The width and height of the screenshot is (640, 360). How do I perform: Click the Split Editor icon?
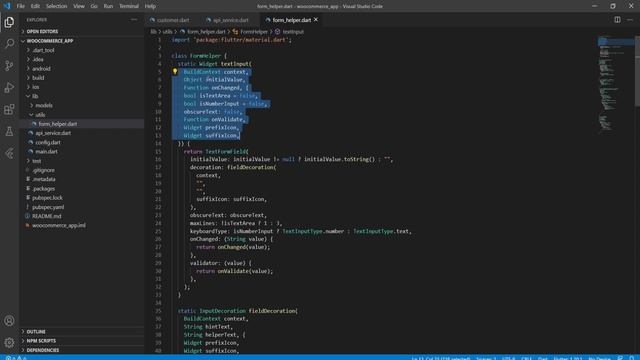[617, 20]
